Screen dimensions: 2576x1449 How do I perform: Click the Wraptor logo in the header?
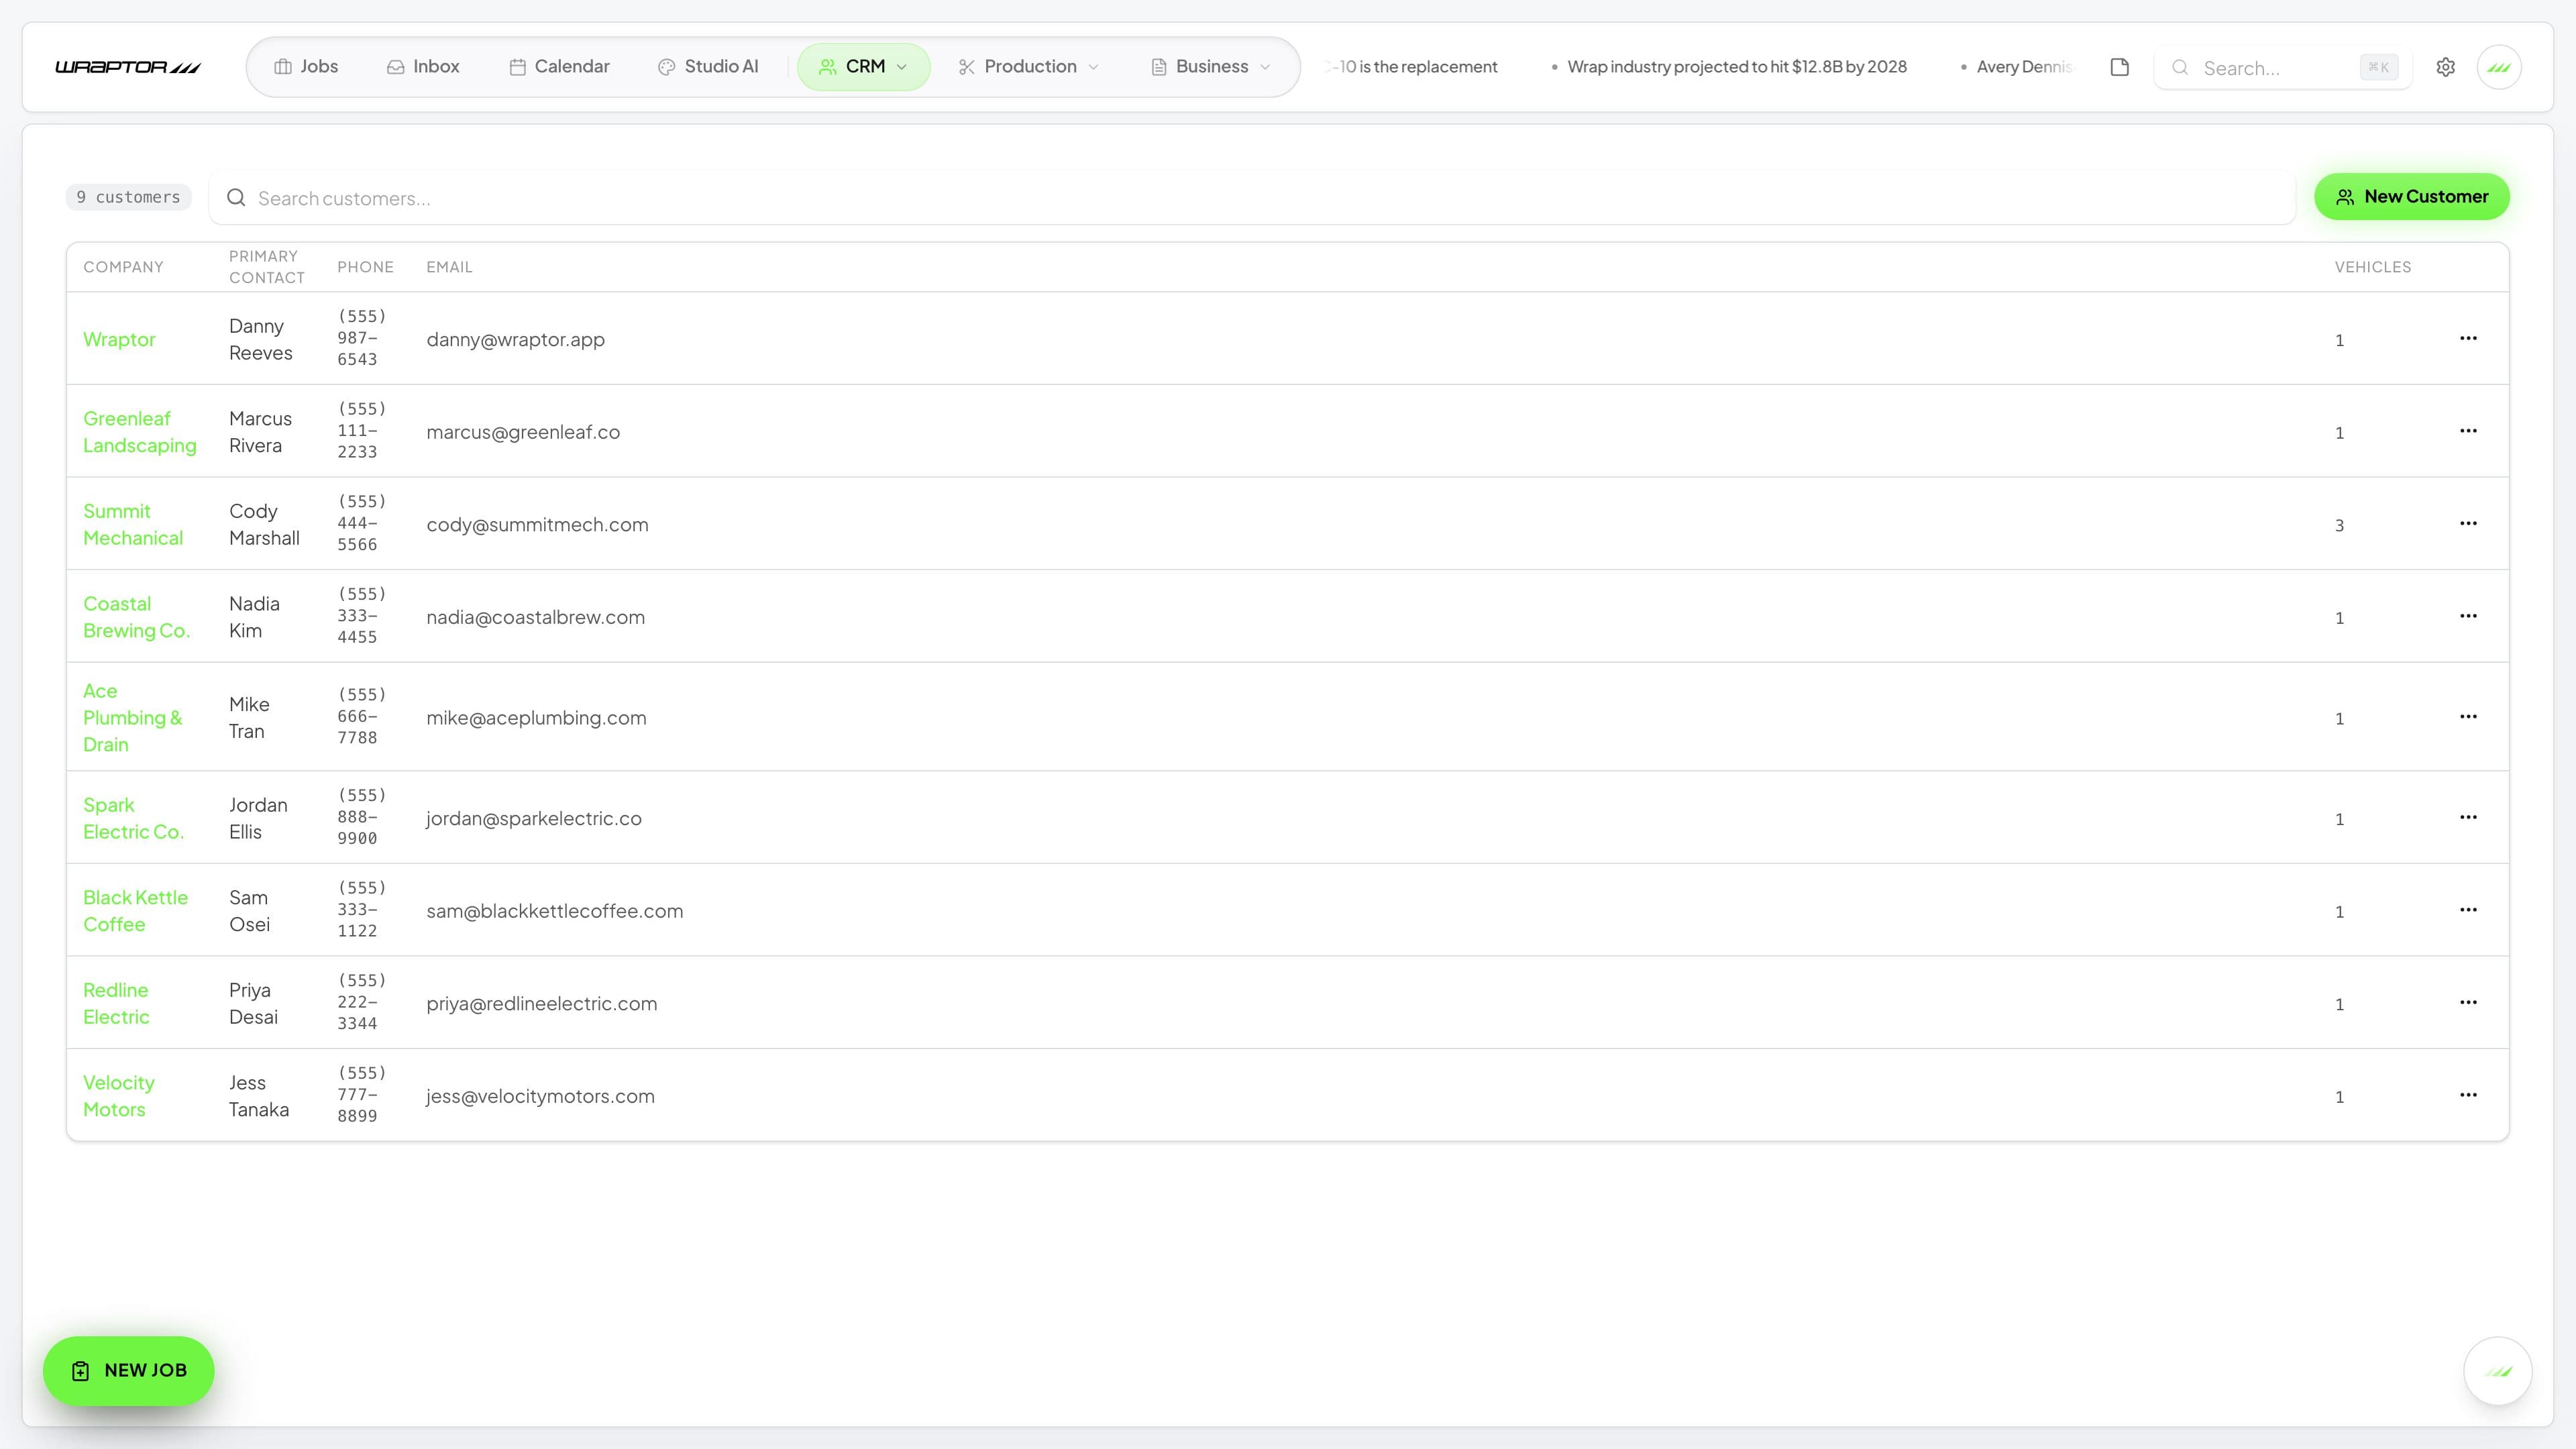click(x=127, y=67)
